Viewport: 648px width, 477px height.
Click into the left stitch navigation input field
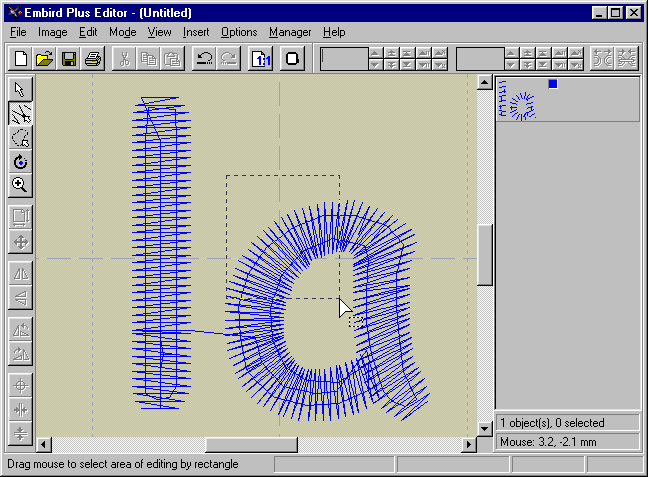344,59
